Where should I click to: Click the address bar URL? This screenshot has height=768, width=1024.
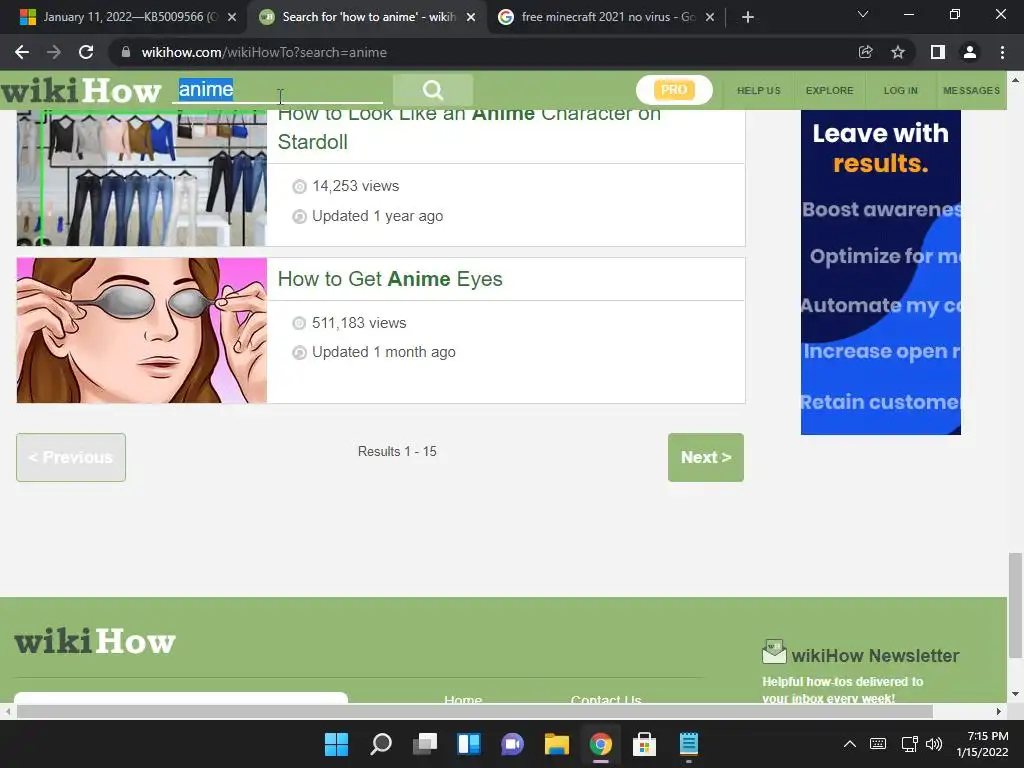coord(264,52)
